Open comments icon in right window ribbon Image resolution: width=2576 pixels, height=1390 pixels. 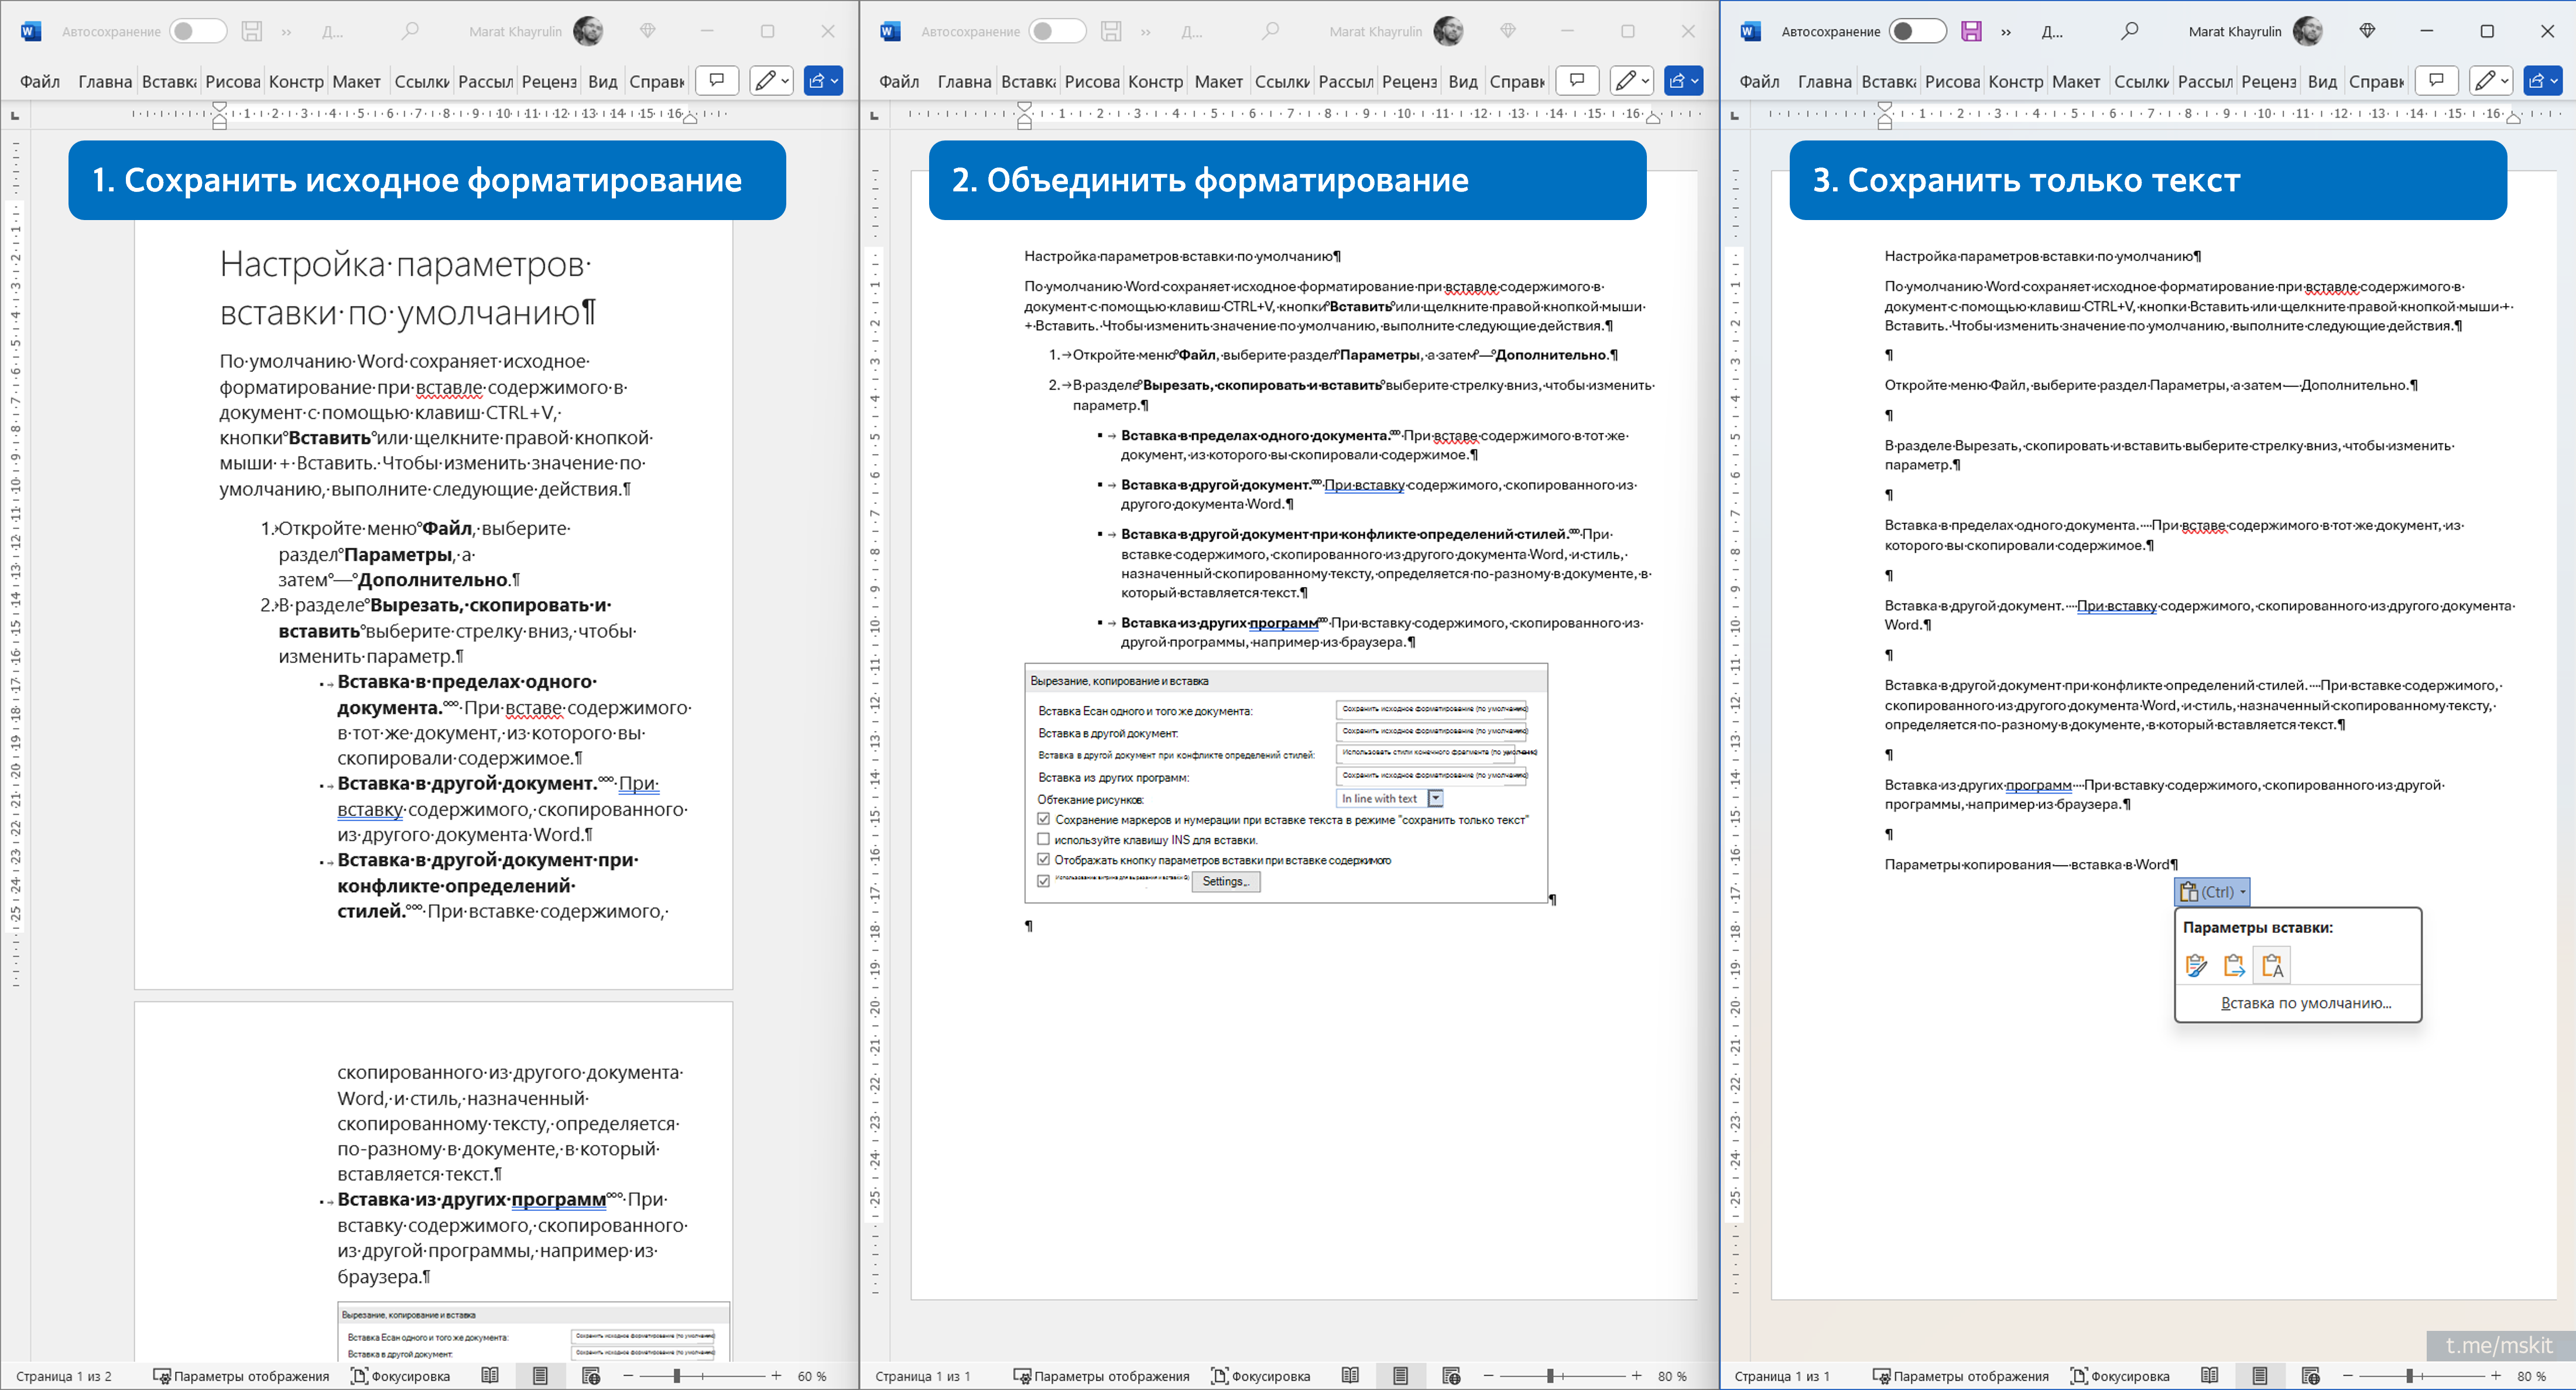pyautogui.click(x=2437, y=80)
